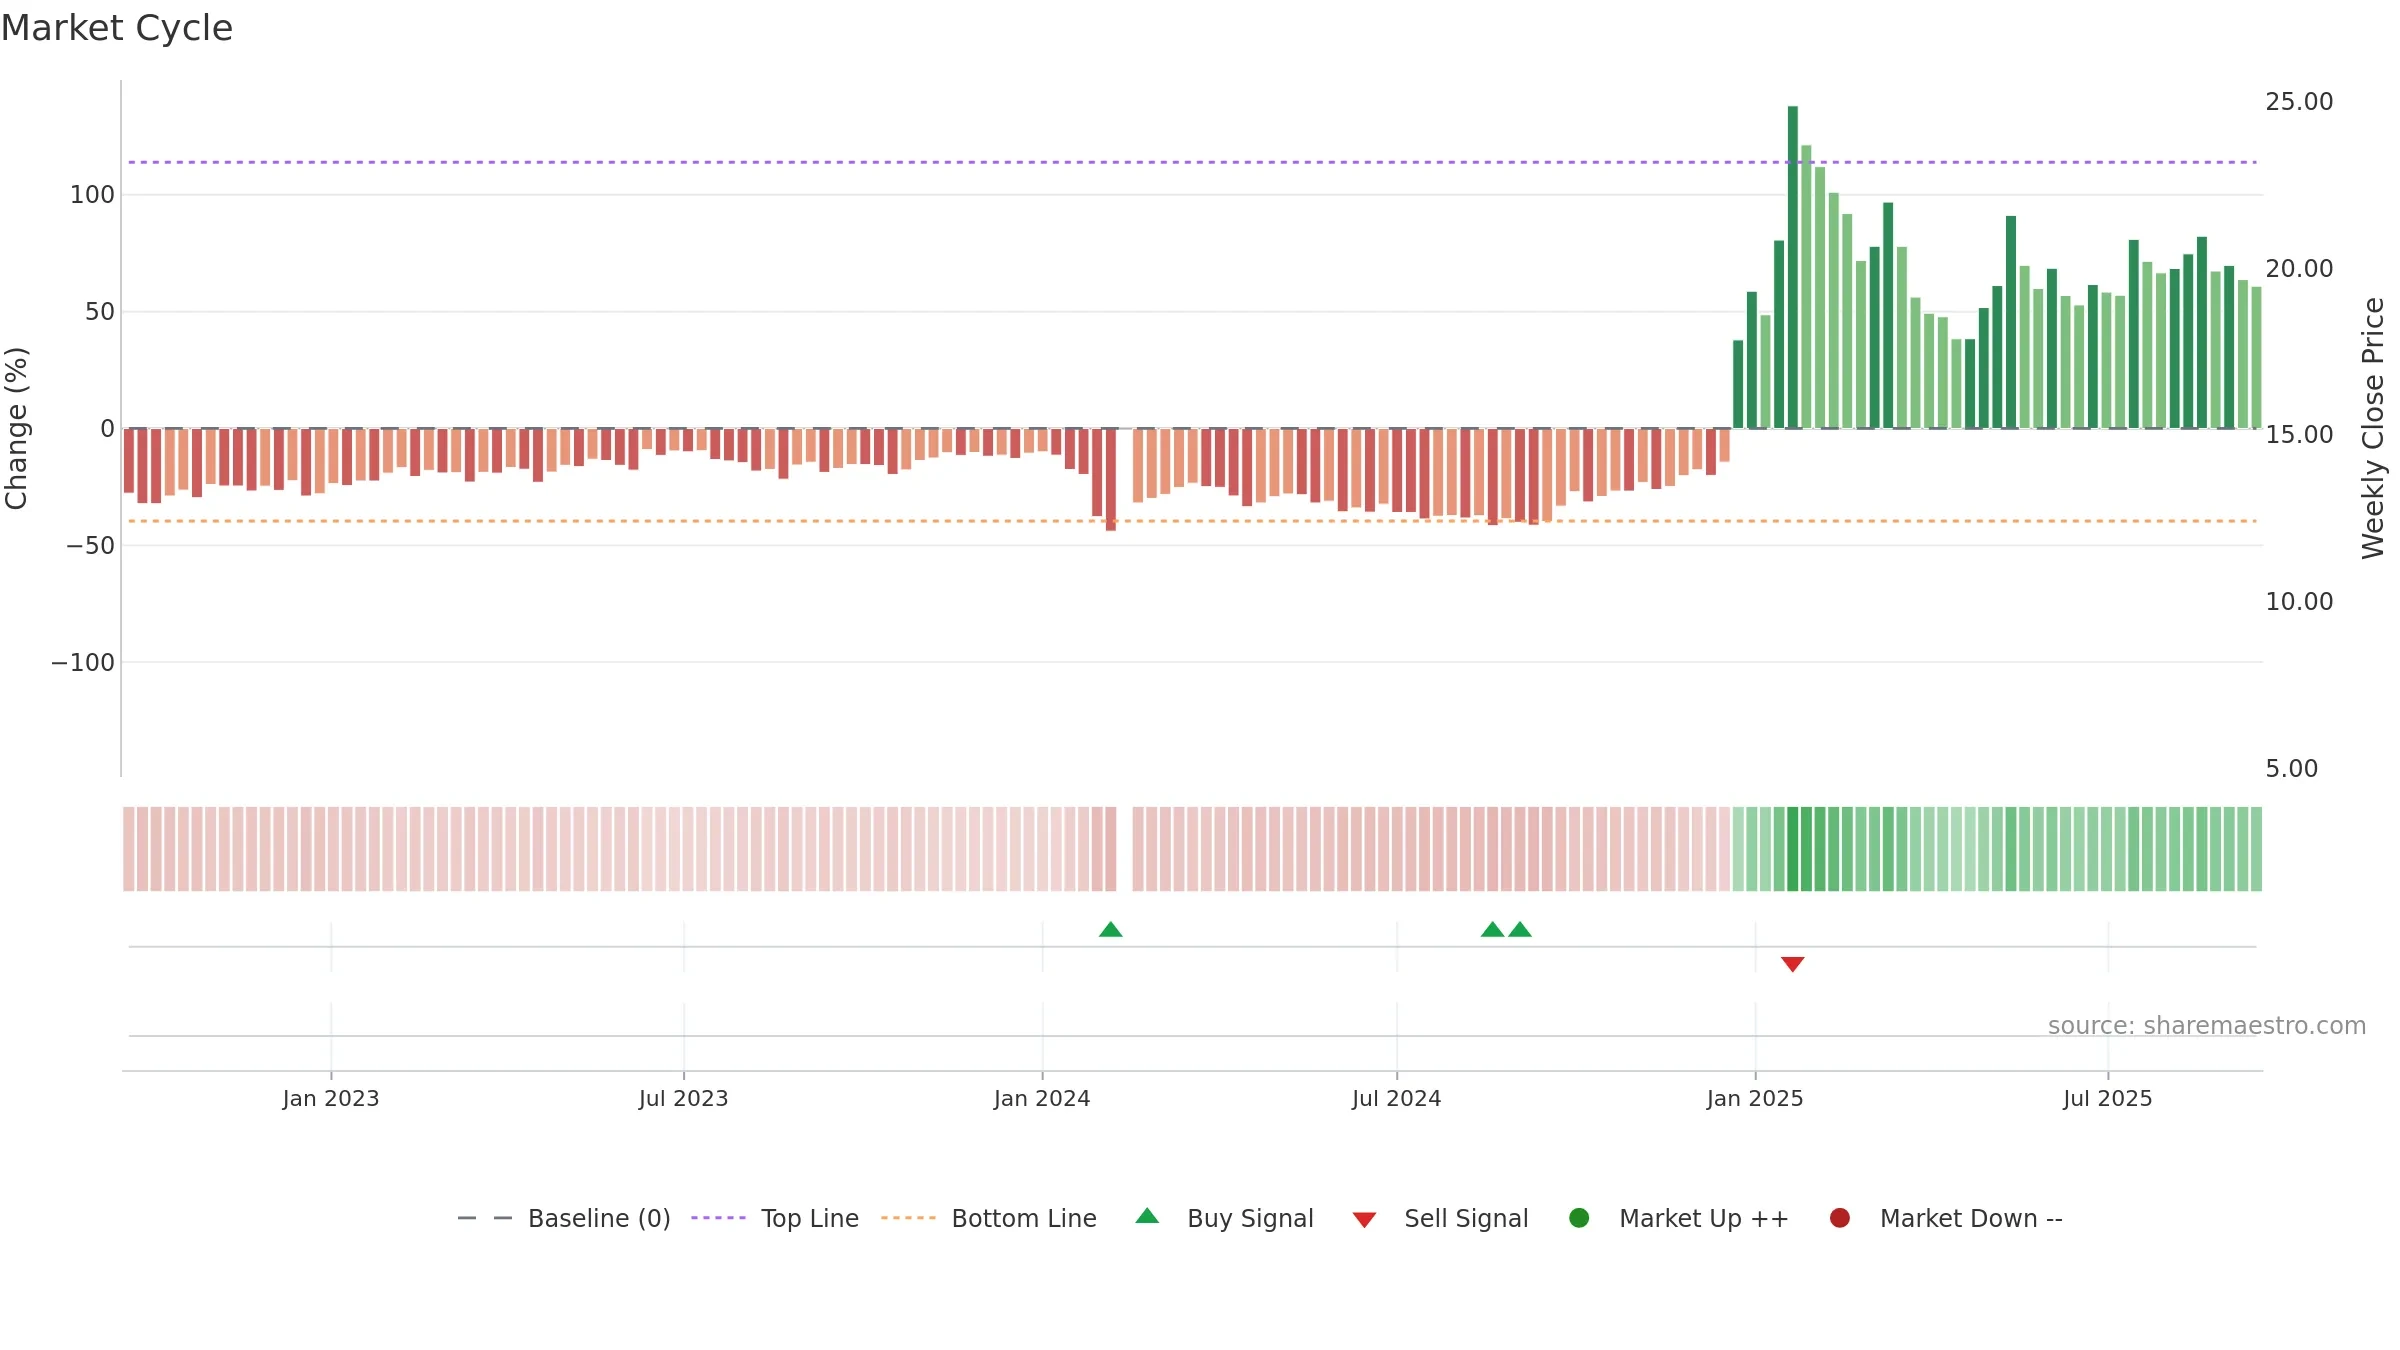Image resolution: width=2400 pixels, height=1350 pixels.
Task: Click the 5.00 tick on the price axis
Action: pos(2291,769)
